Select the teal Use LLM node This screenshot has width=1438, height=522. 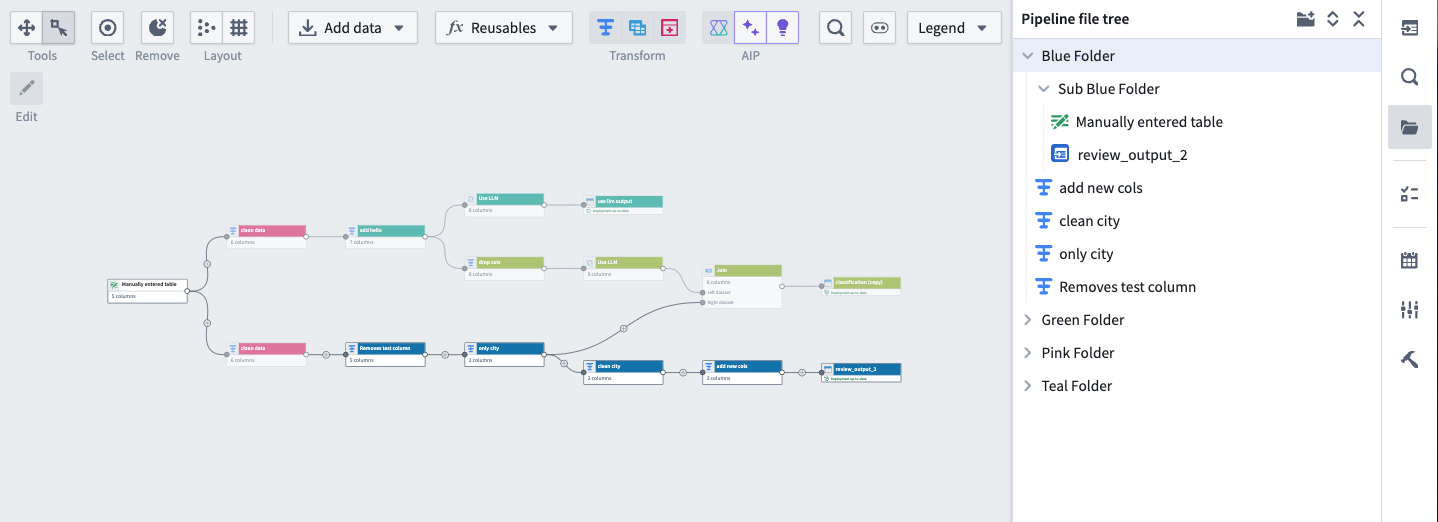[x=504, y=204]
